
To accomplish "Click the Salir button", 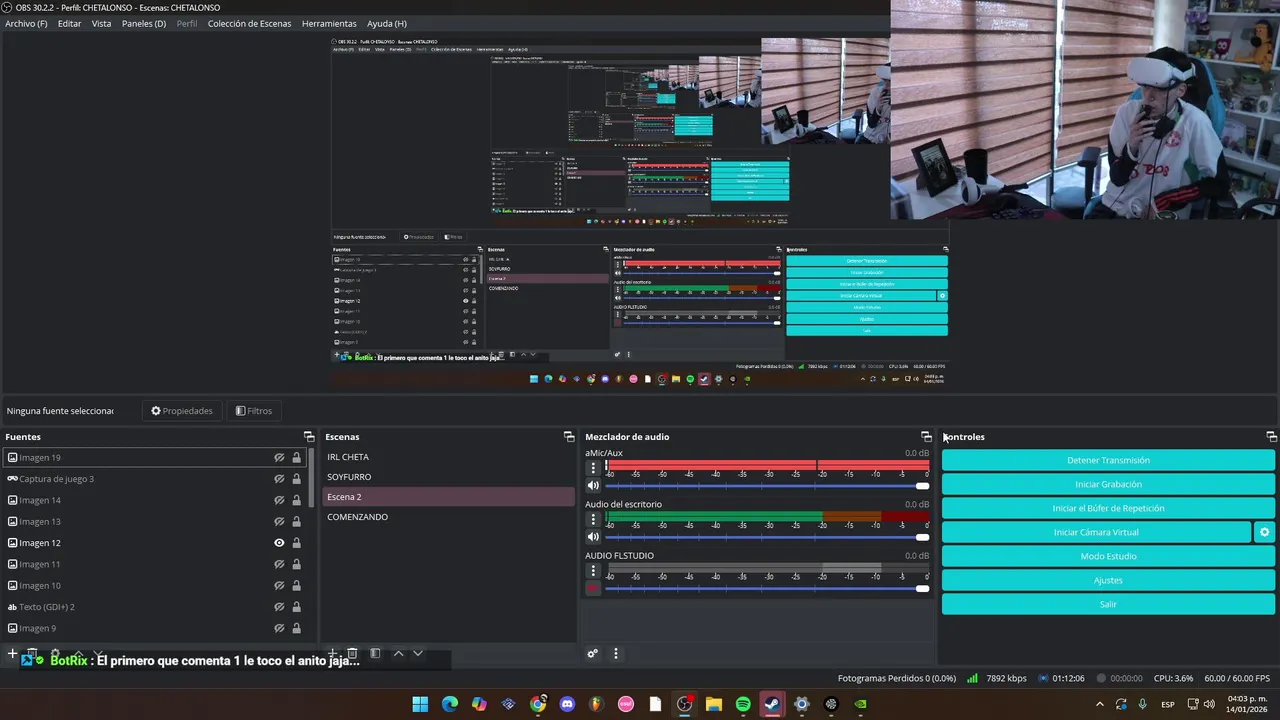I will click(1108, 604).
